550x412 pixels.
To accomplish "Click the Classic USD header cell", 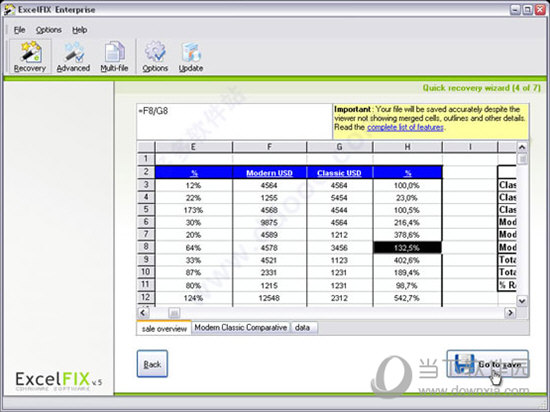I will [340, 173].
